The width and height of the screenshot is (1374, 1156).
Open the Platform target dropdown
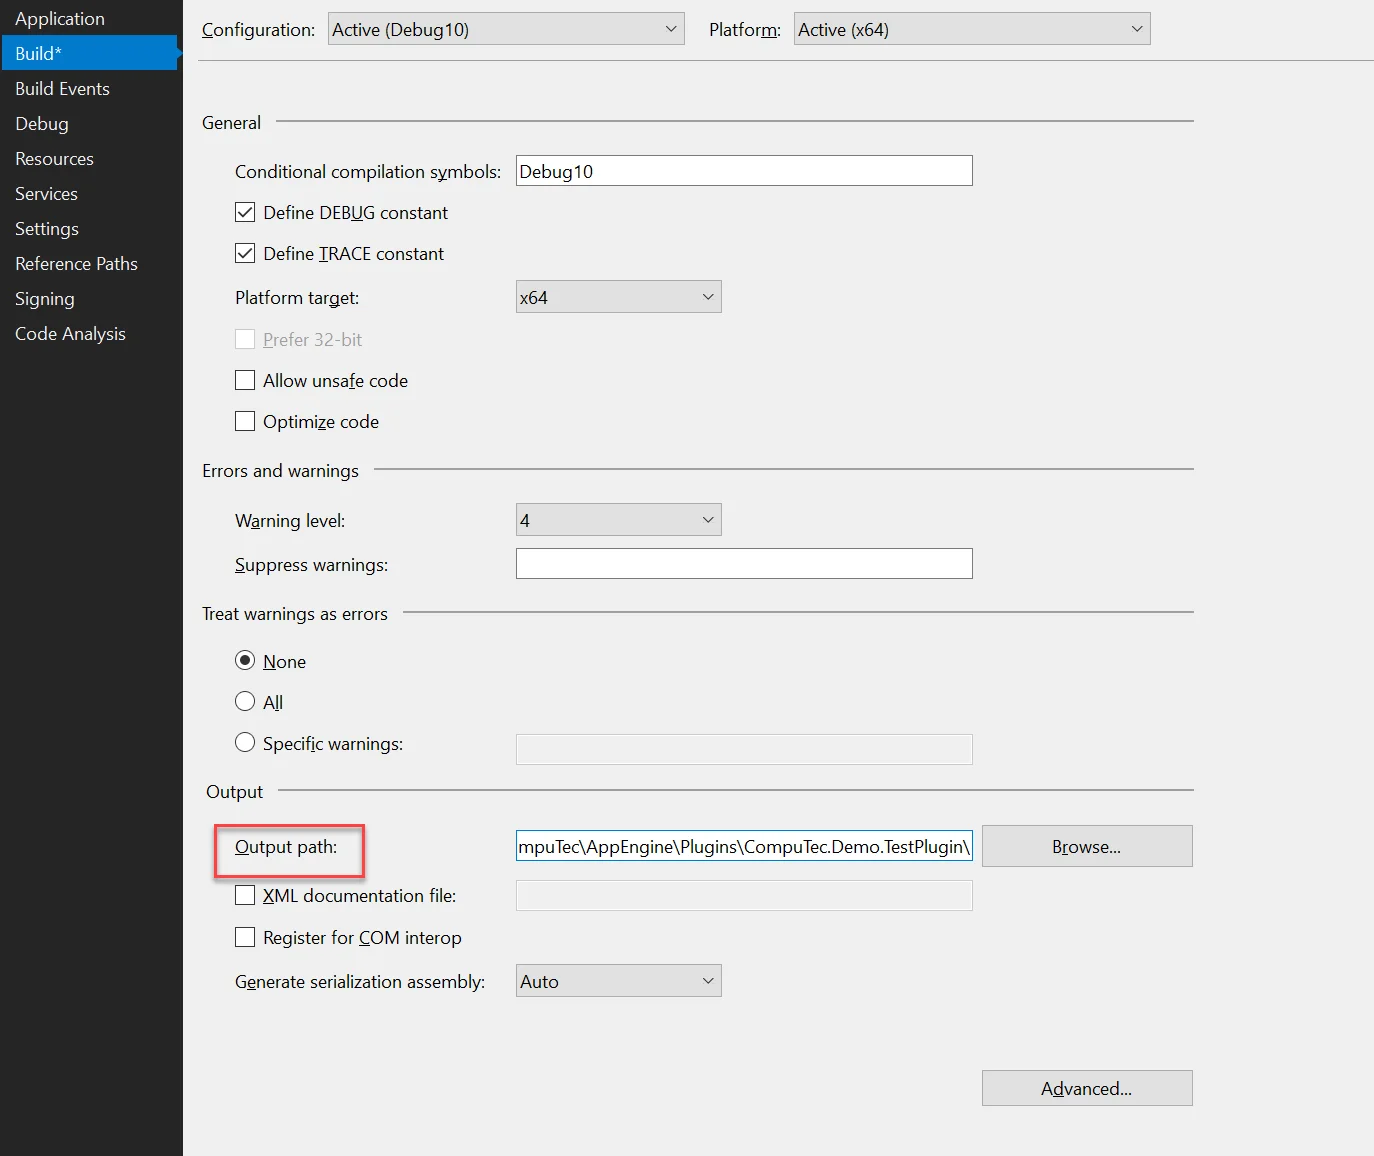618,297
